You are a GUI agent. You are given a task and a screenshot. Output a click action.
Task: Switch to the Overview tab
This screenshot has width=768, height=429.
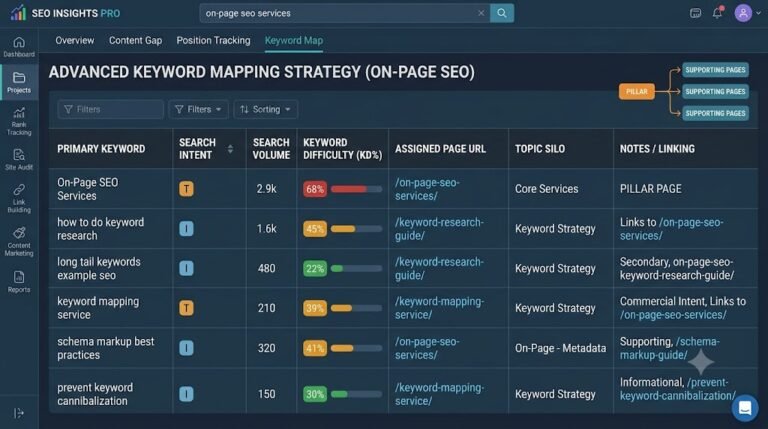[74, 41]
